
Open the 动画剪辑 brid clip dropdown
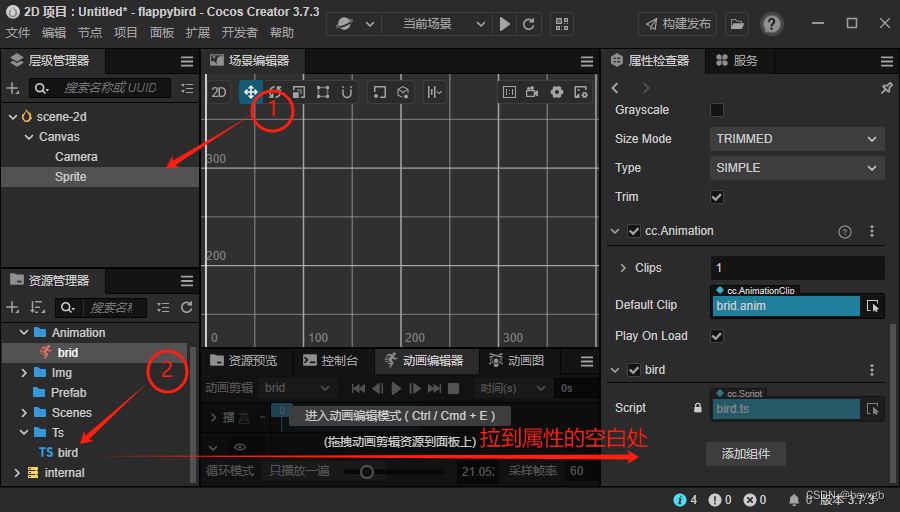click(297, 388)
